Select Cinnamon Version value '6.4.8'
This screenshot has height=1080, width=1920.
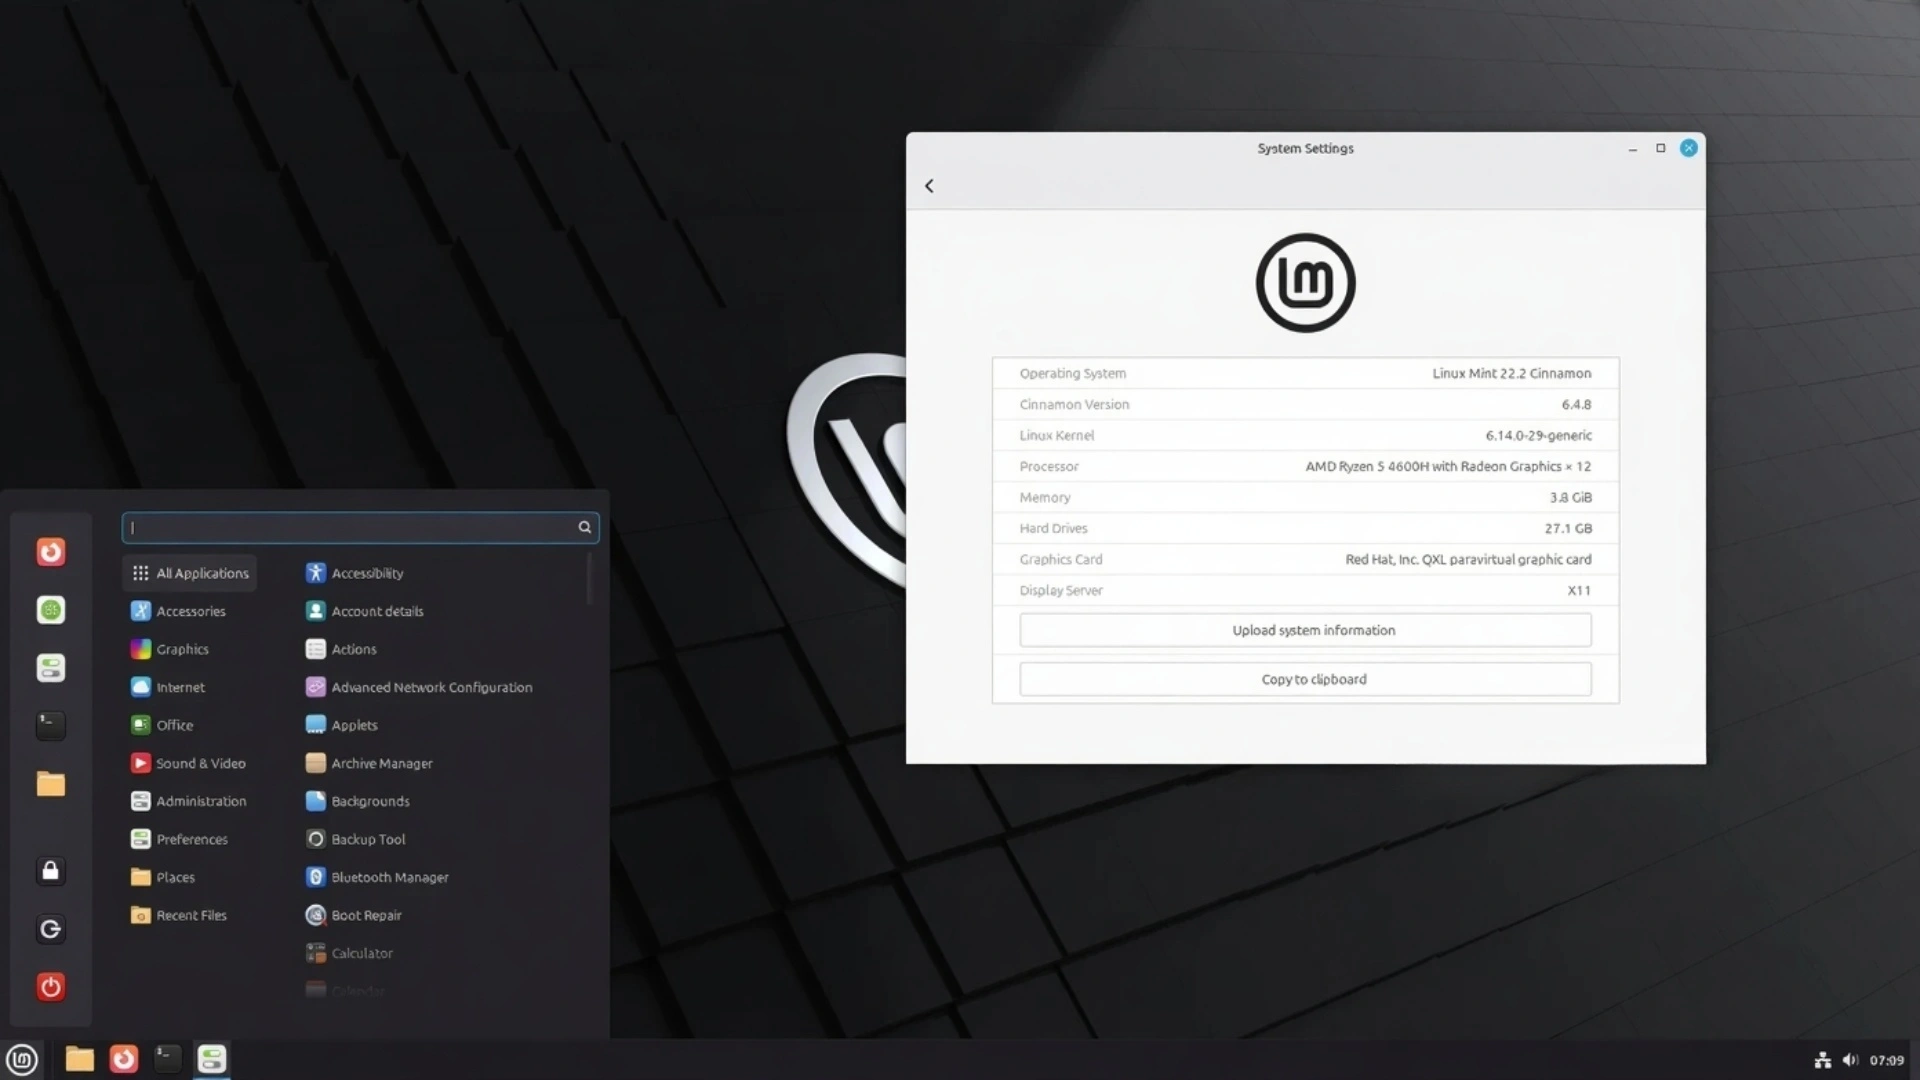point(1576,404)
